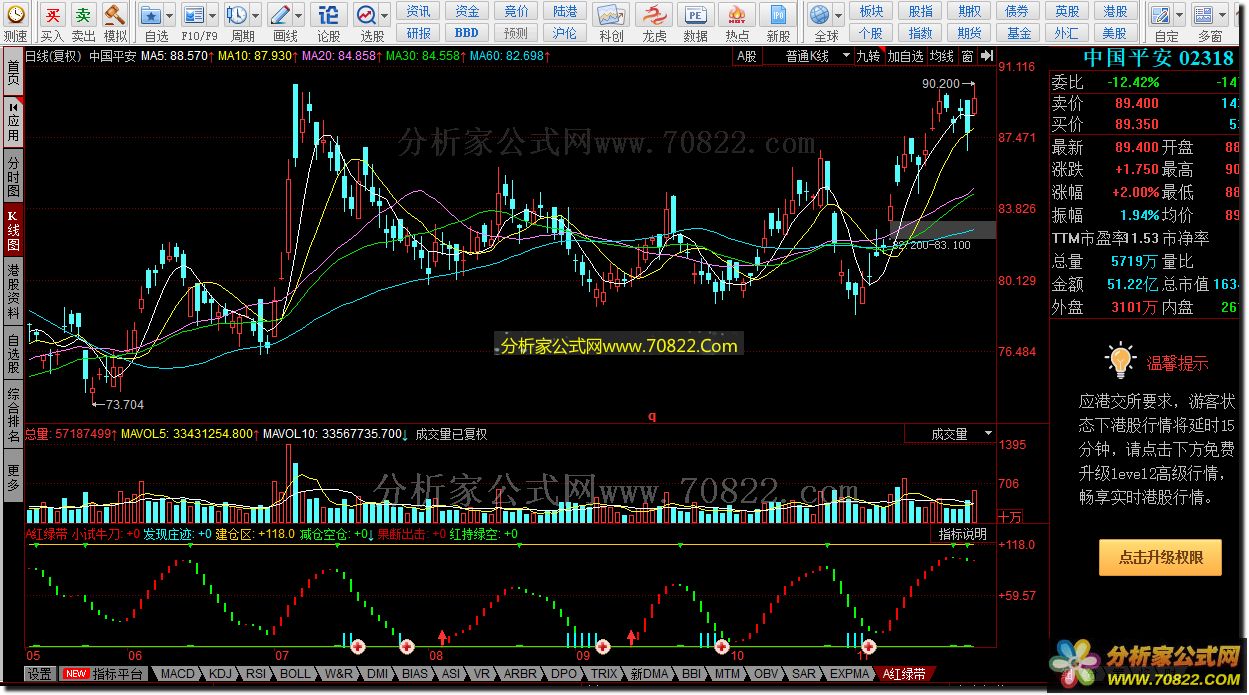
Task: Select the A红绿带 indicator tab
Action: [904, 674]
